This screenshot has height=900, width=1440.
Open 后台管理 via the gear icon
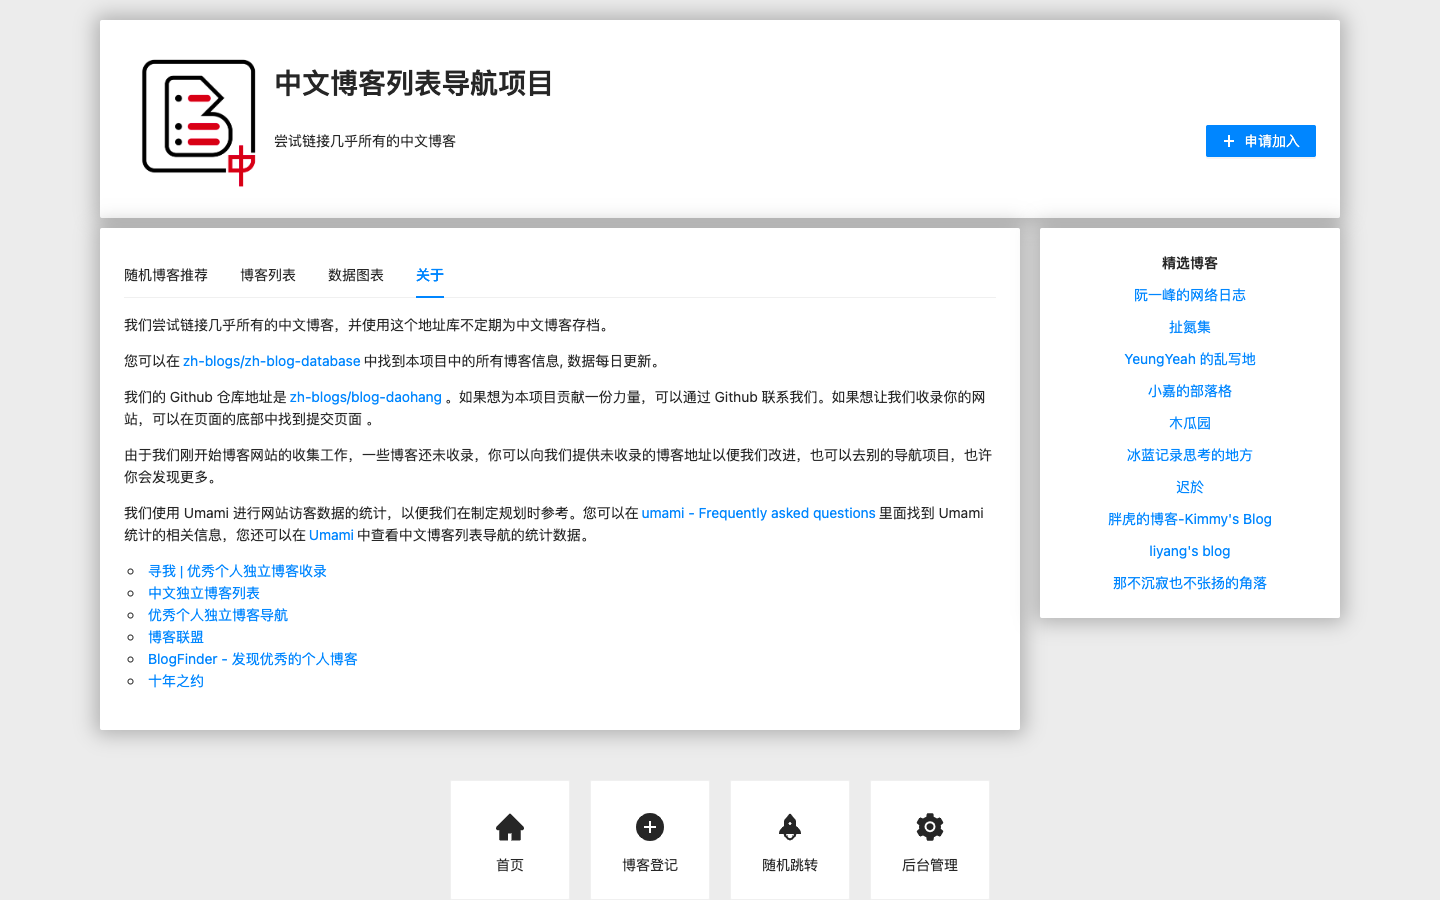point(929,827)
